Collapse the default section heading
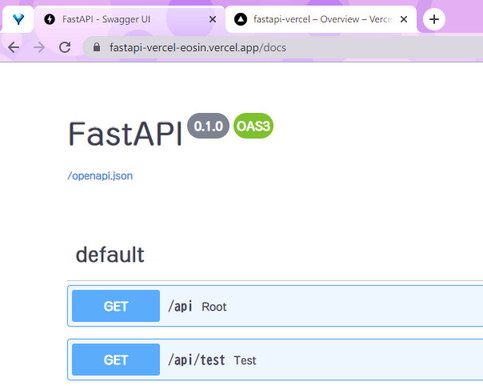Viewport: 483px width, 386px height. [x=110, y=255]
